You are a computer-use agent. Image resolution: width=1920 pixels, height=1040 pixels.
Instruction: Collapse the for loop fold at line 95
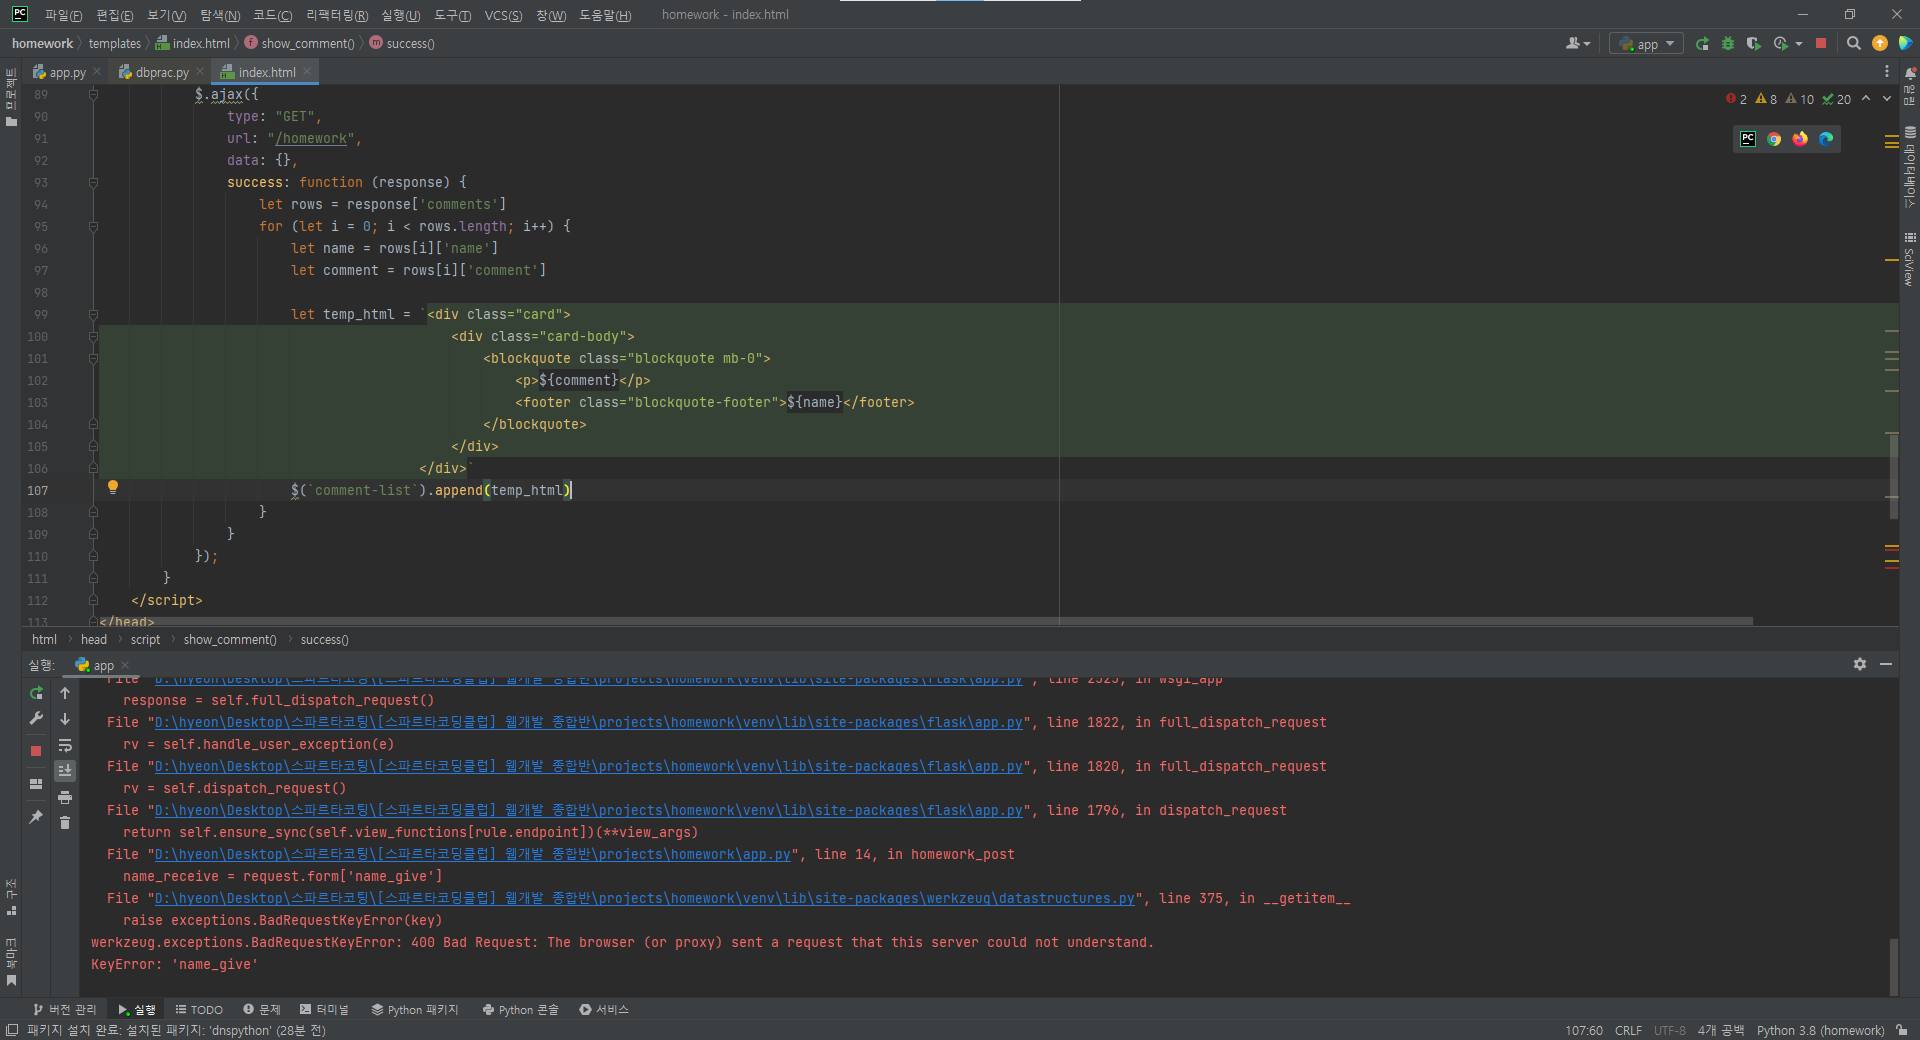[x=93, y=227]
